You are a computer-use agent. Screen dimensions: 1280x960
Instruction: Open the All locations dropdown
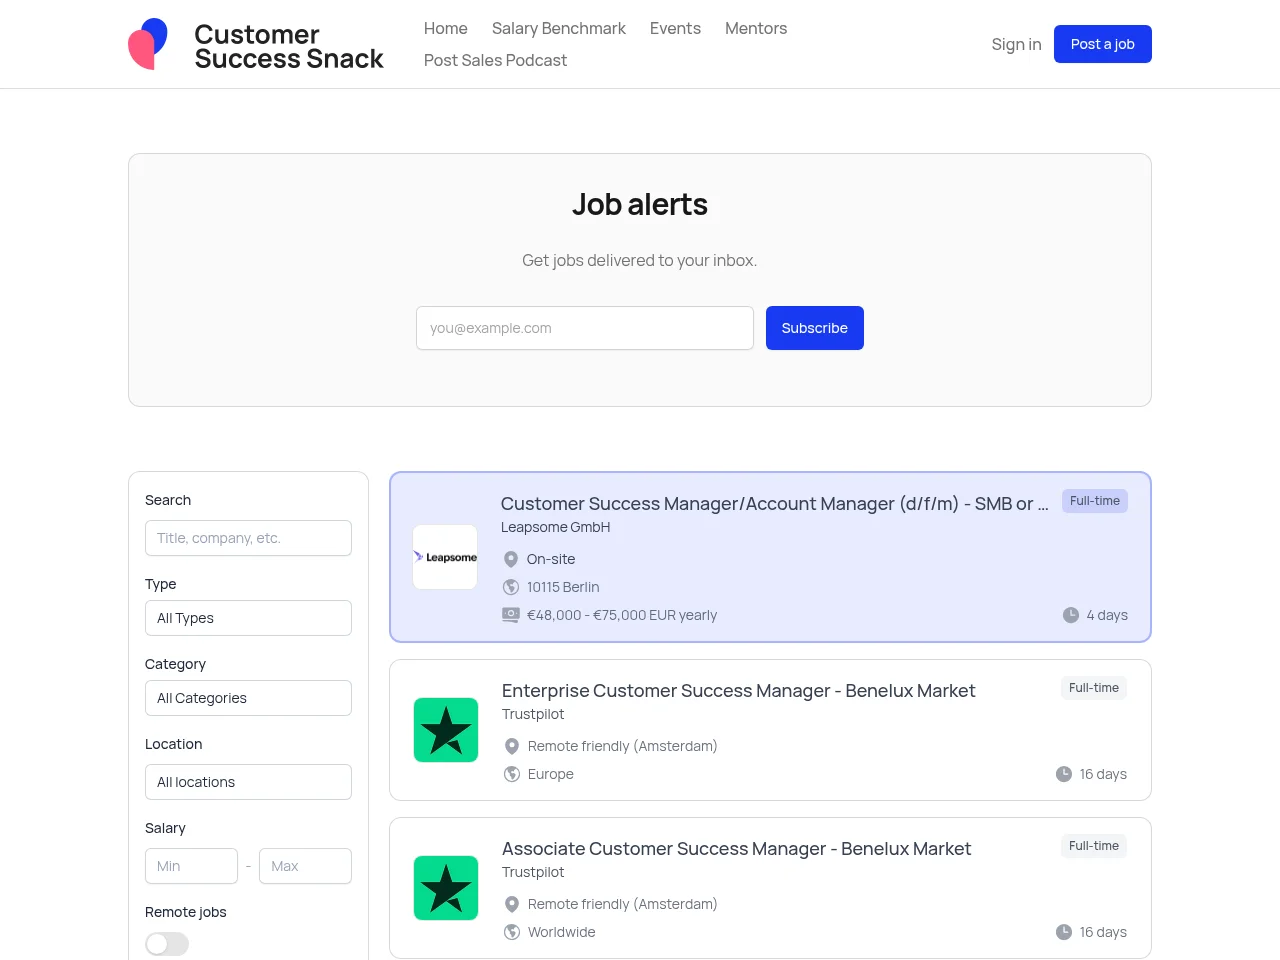248,782
